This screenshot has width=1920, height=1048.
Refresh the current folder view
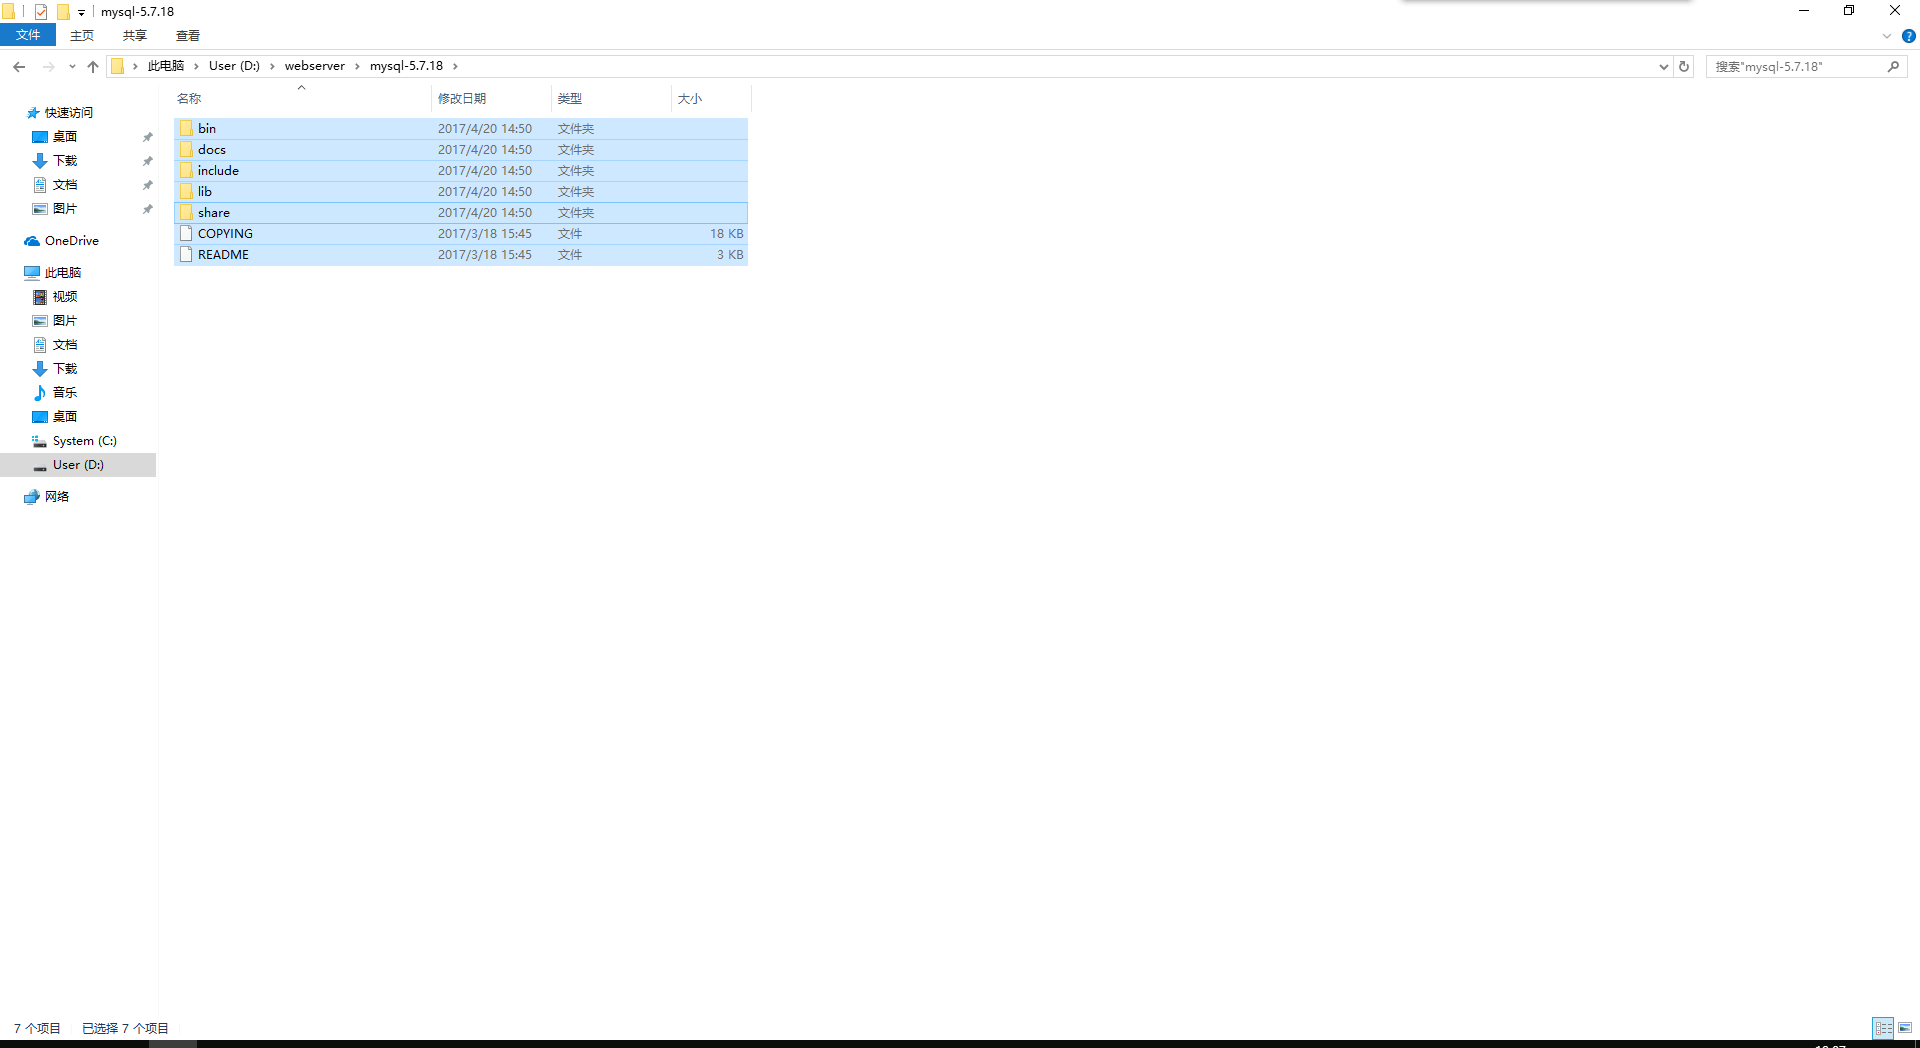(x=1684, y=66)
